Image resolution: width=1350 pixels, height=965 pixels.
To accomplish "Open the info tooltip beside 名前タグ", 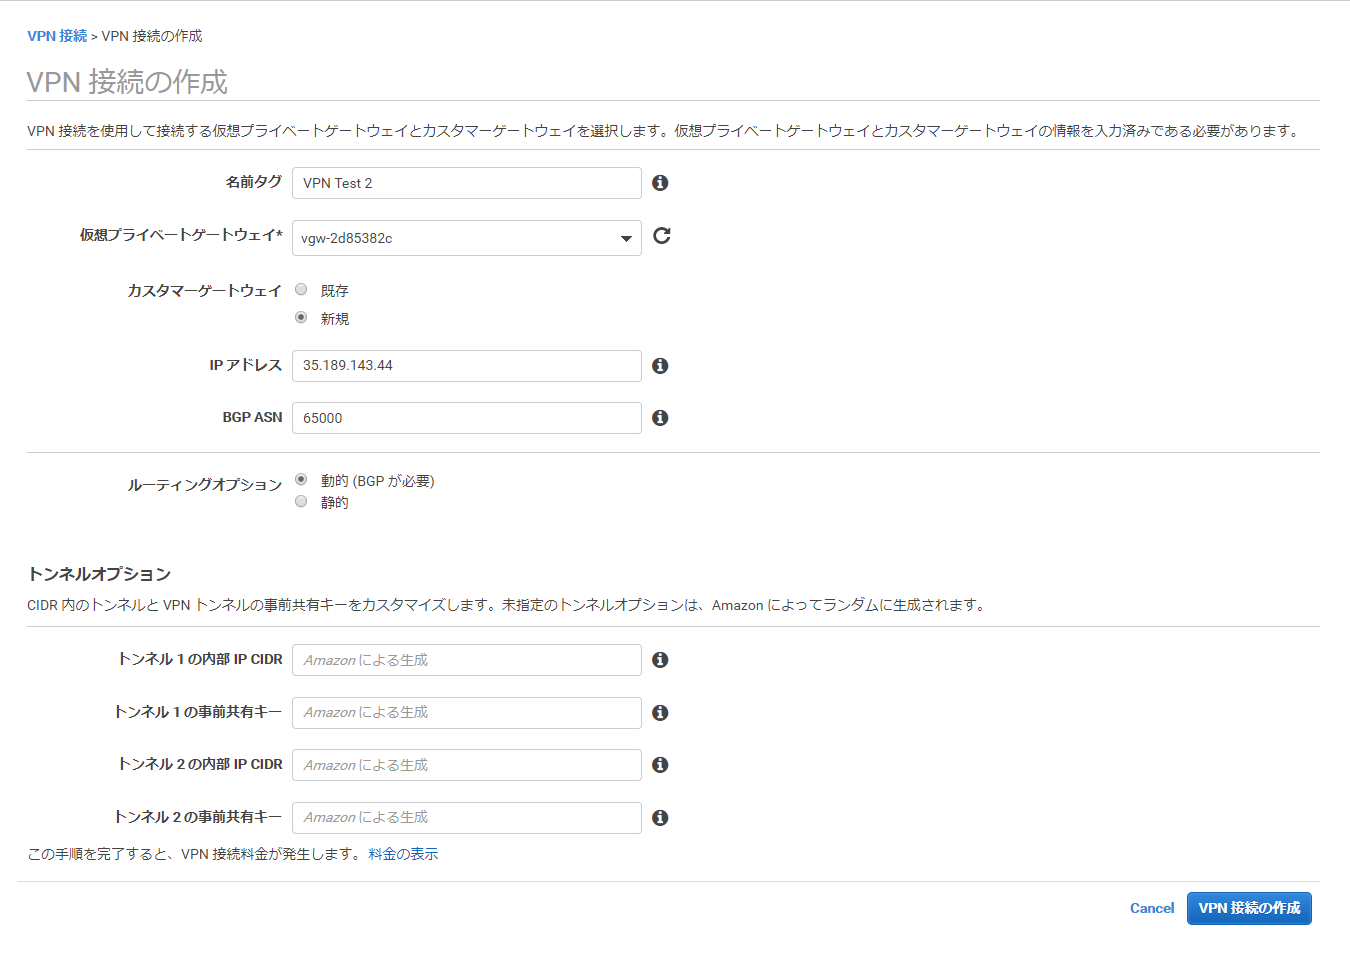I will [x=659, y=183].
